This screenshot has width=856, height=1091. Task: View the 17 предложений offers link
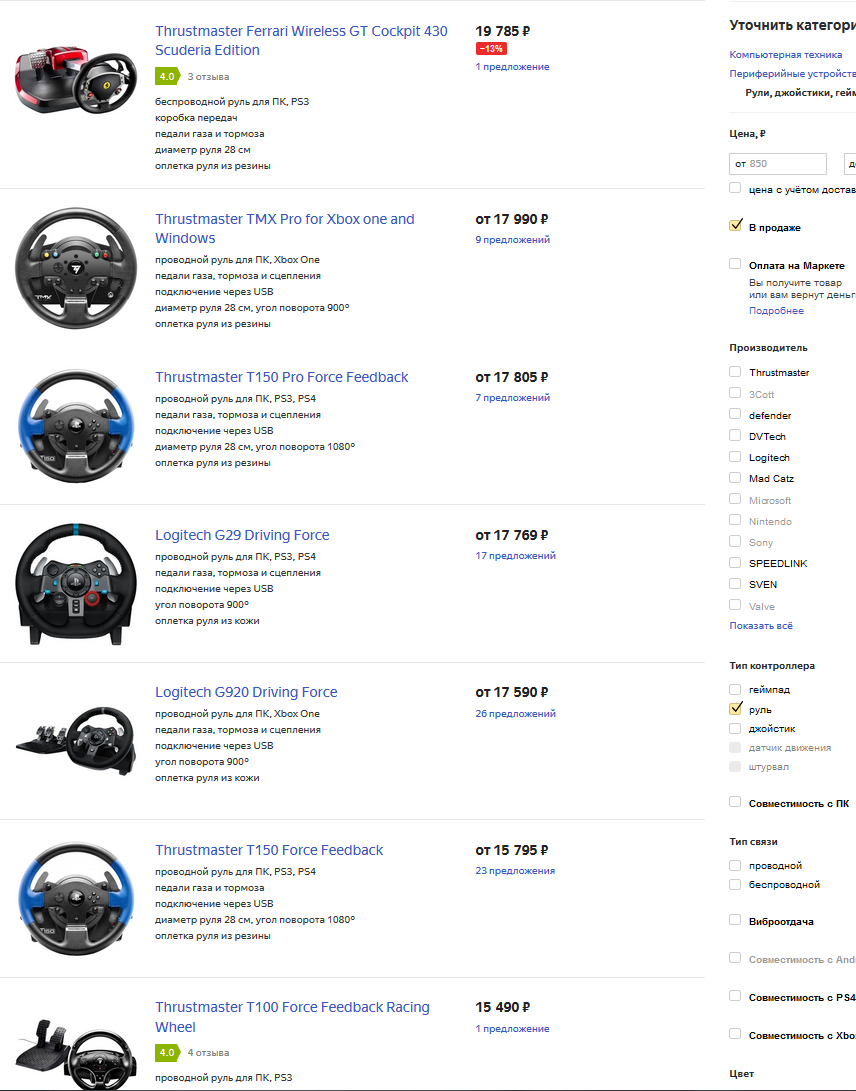coord(516,555)
